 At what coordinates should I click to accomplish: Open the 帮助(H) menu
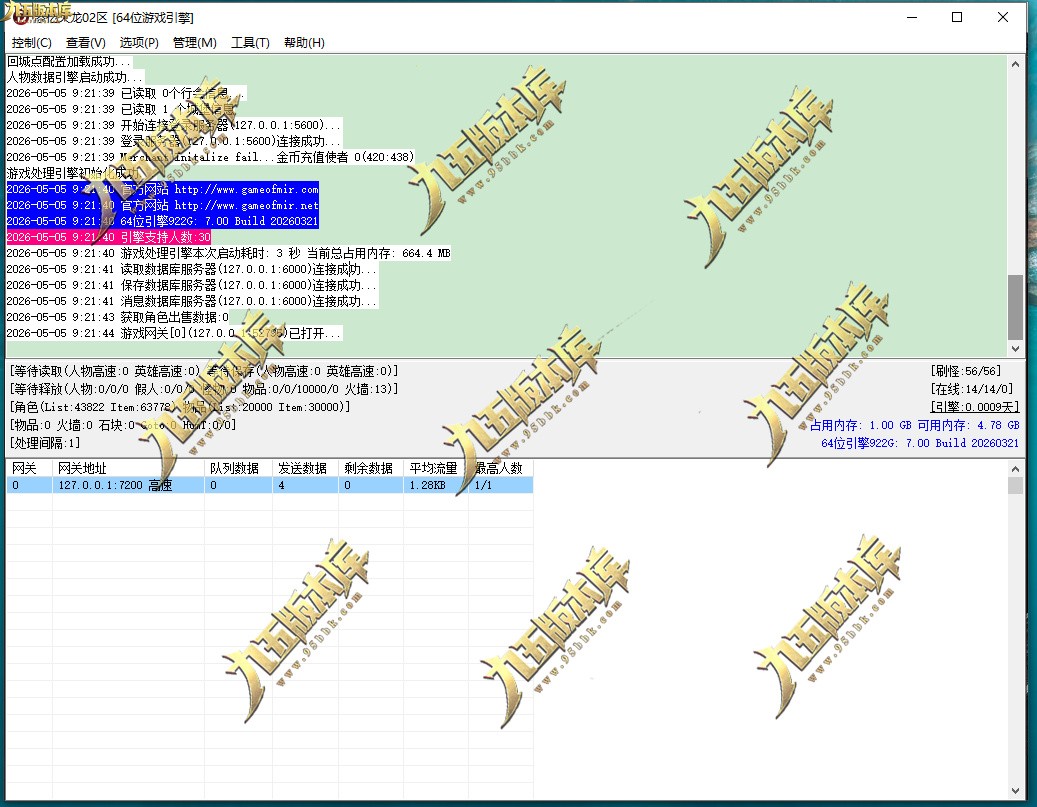[x=304, y=43]
